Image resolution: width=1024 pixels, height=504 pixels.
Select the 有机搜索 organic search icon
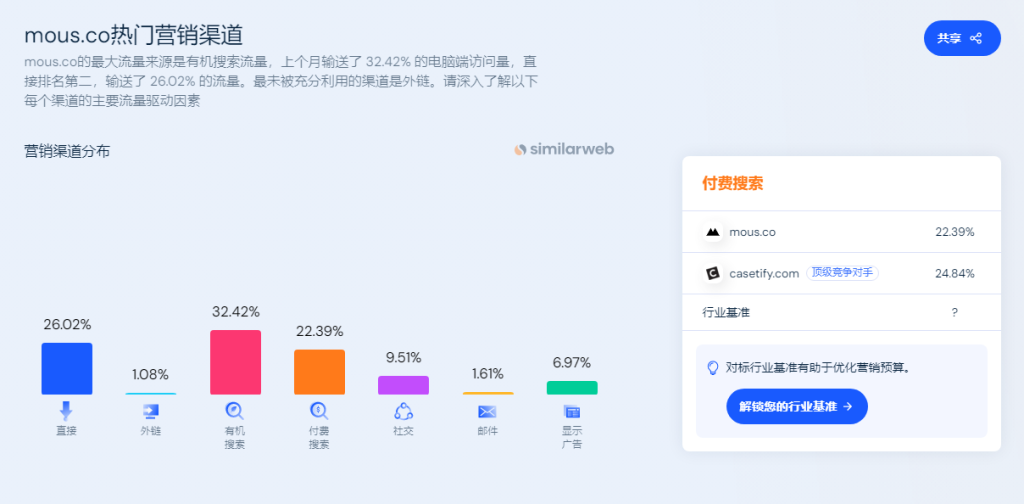(x=234, y=411)
